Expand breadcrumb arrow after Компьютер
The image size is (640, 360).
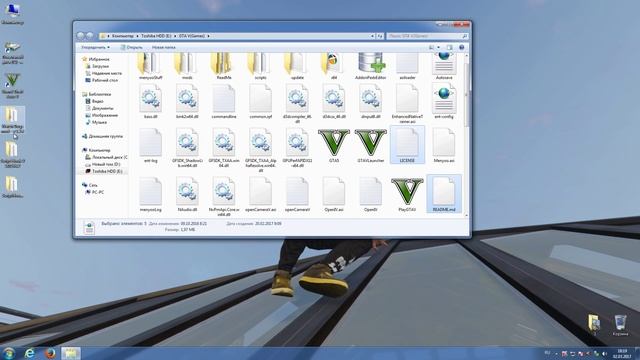click(x=138, y=36)
